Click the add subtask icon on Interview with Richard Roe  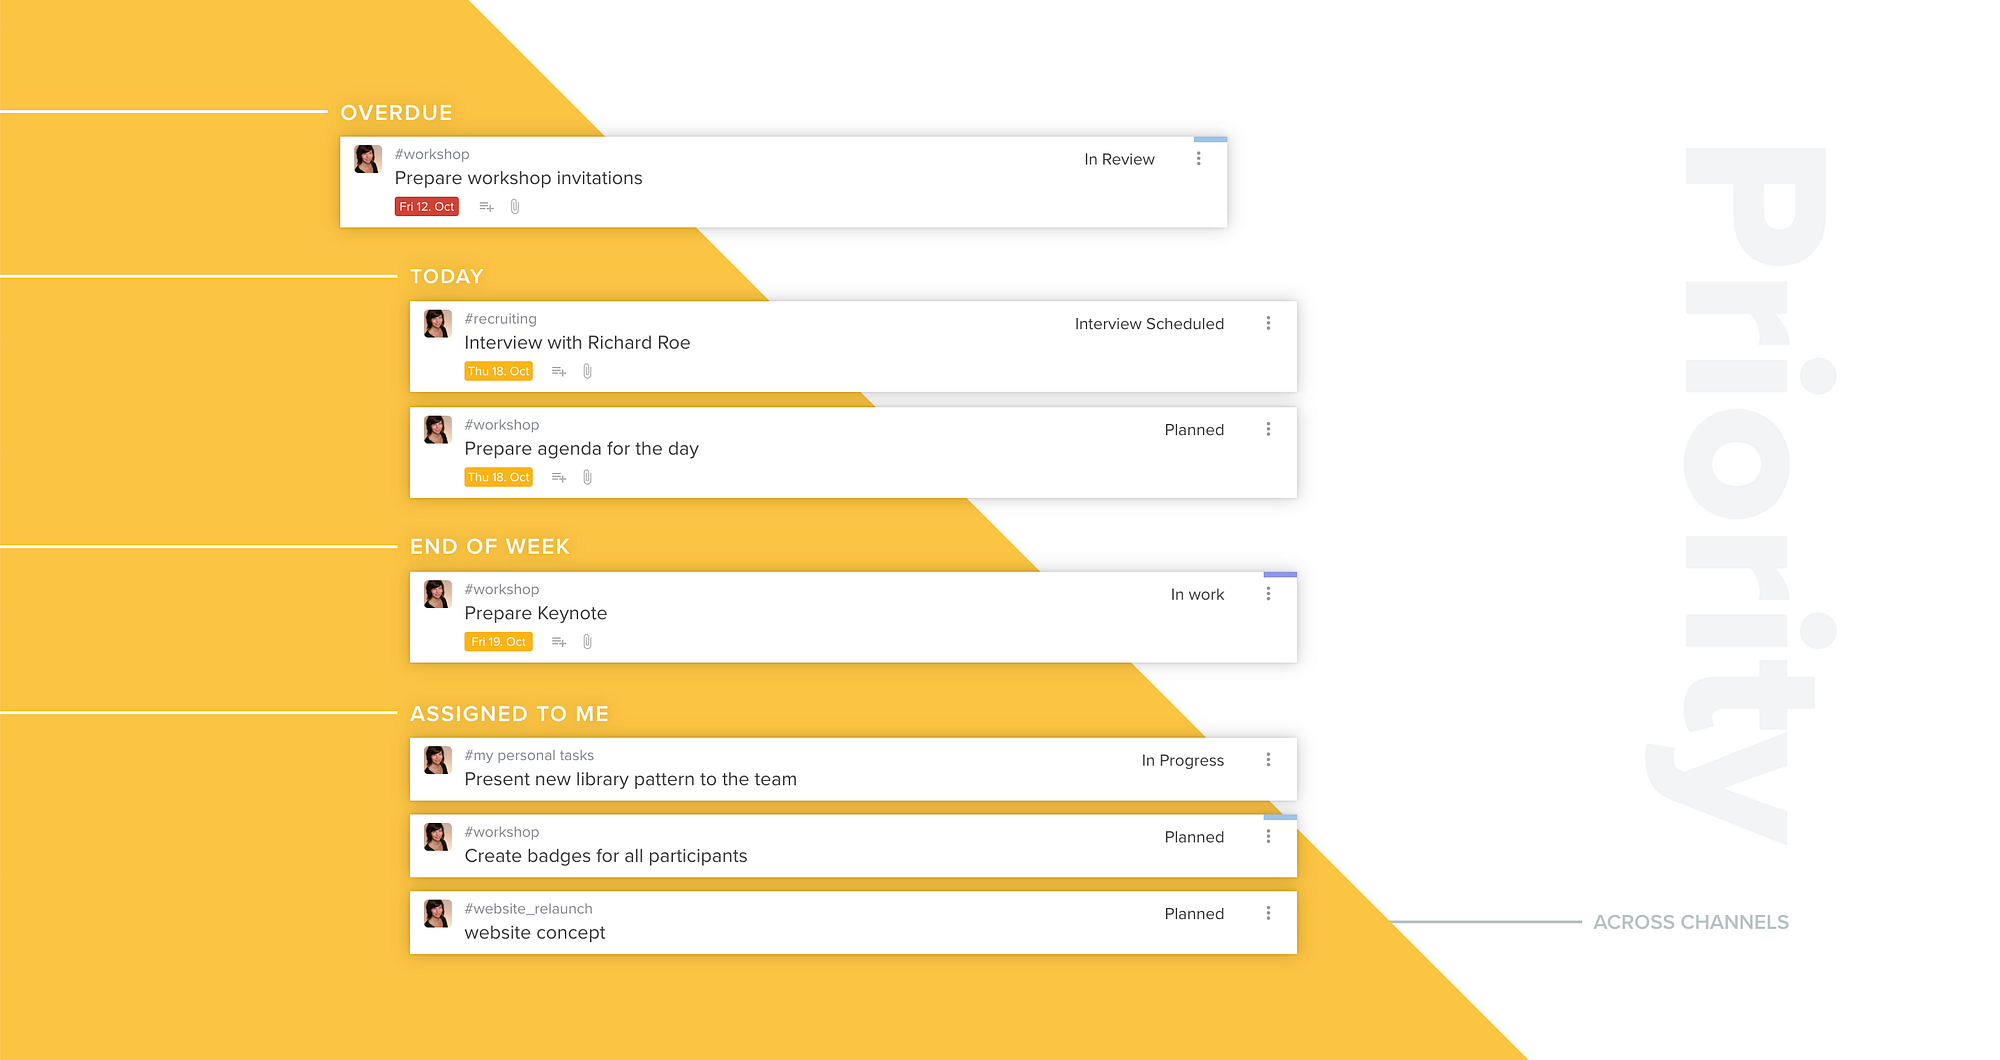click(559, 372)
